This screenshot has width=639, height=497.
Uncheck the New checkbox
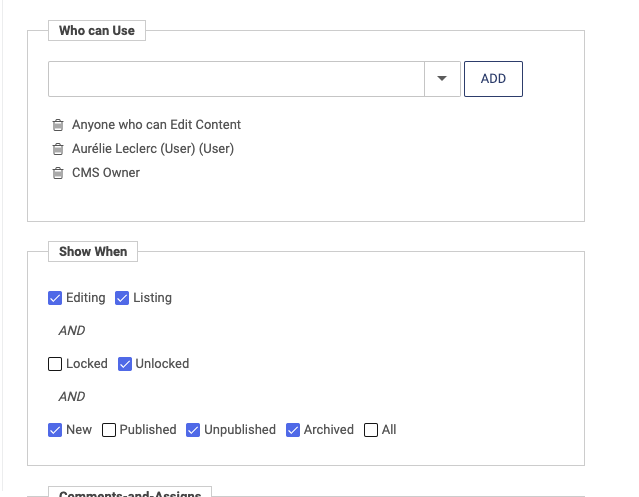pyautogui.click(x=55, y=430)
